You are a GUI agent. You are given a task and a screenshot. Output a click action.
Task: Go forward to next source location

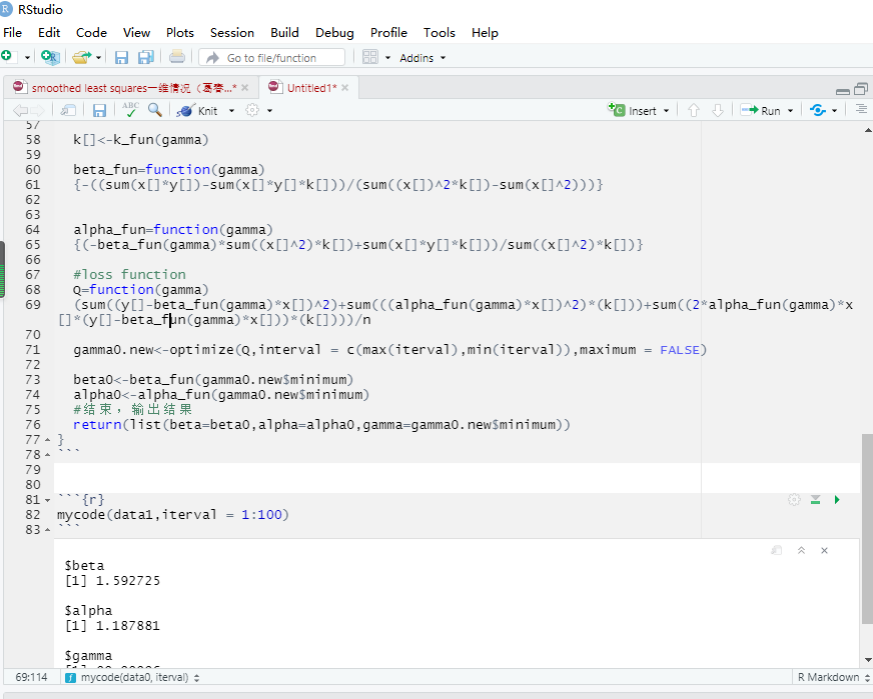click(38, 110)
